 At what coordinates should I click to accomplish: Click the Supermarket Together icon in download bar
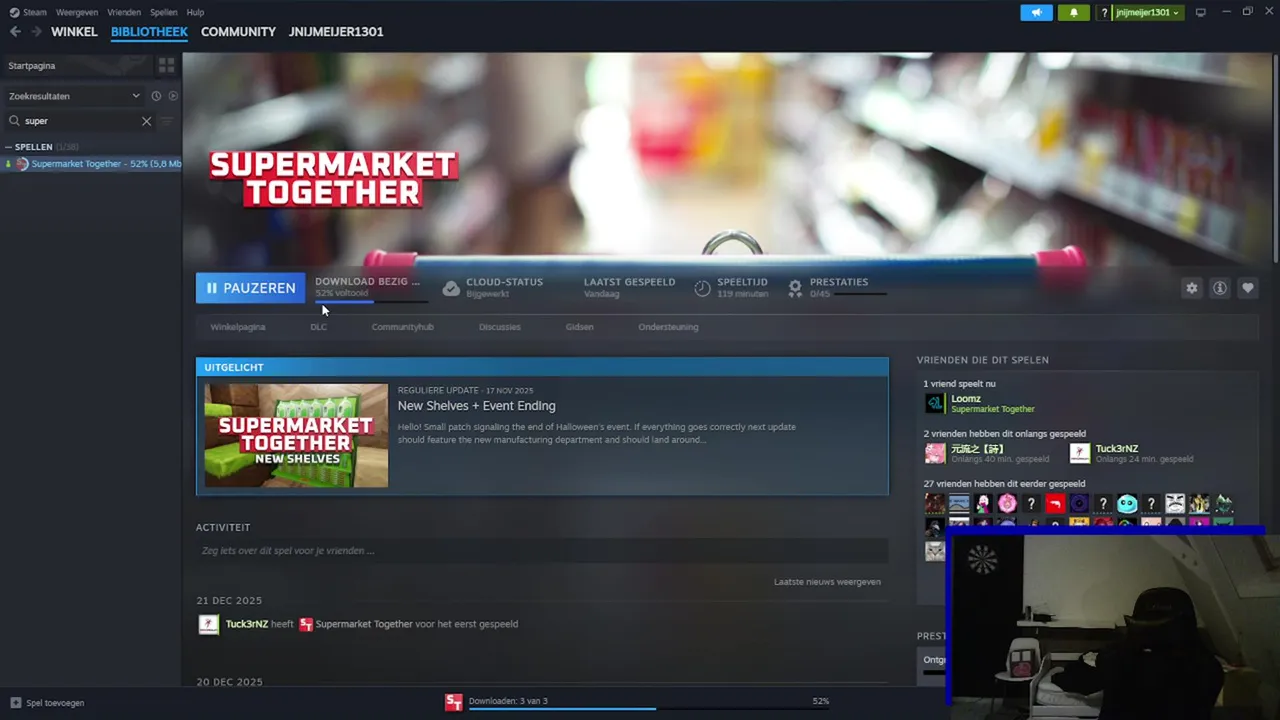click(454, 702)
